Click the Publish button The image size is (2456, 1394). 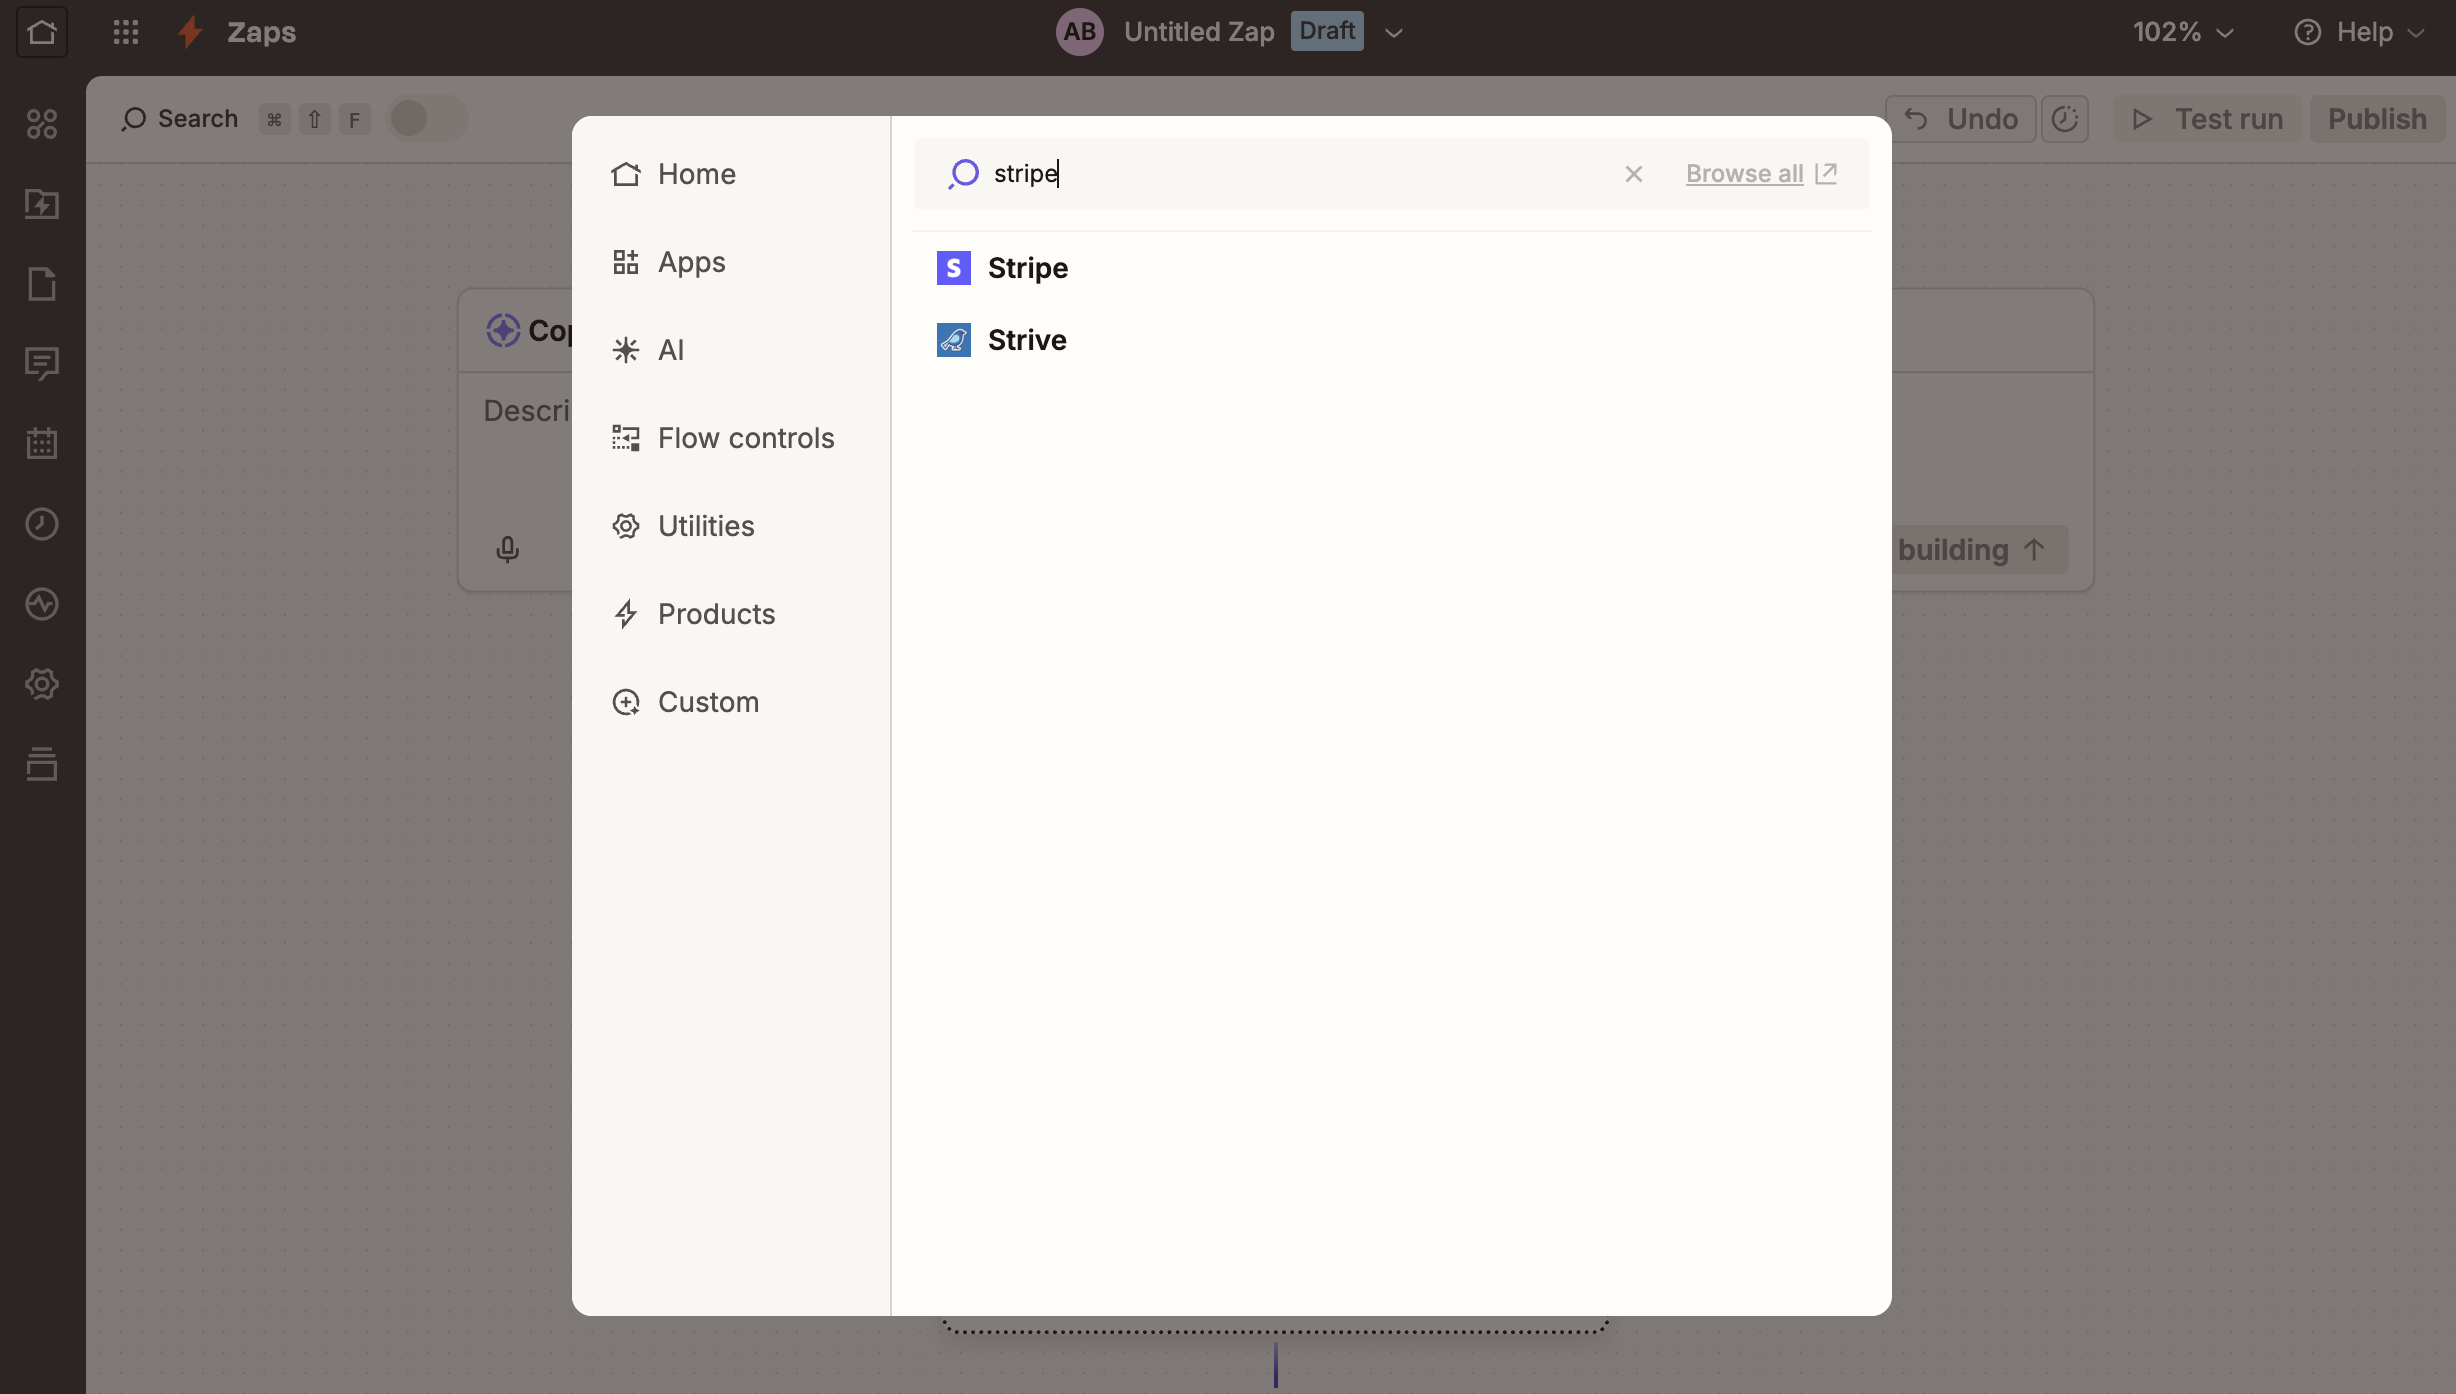click(2377, 119)
